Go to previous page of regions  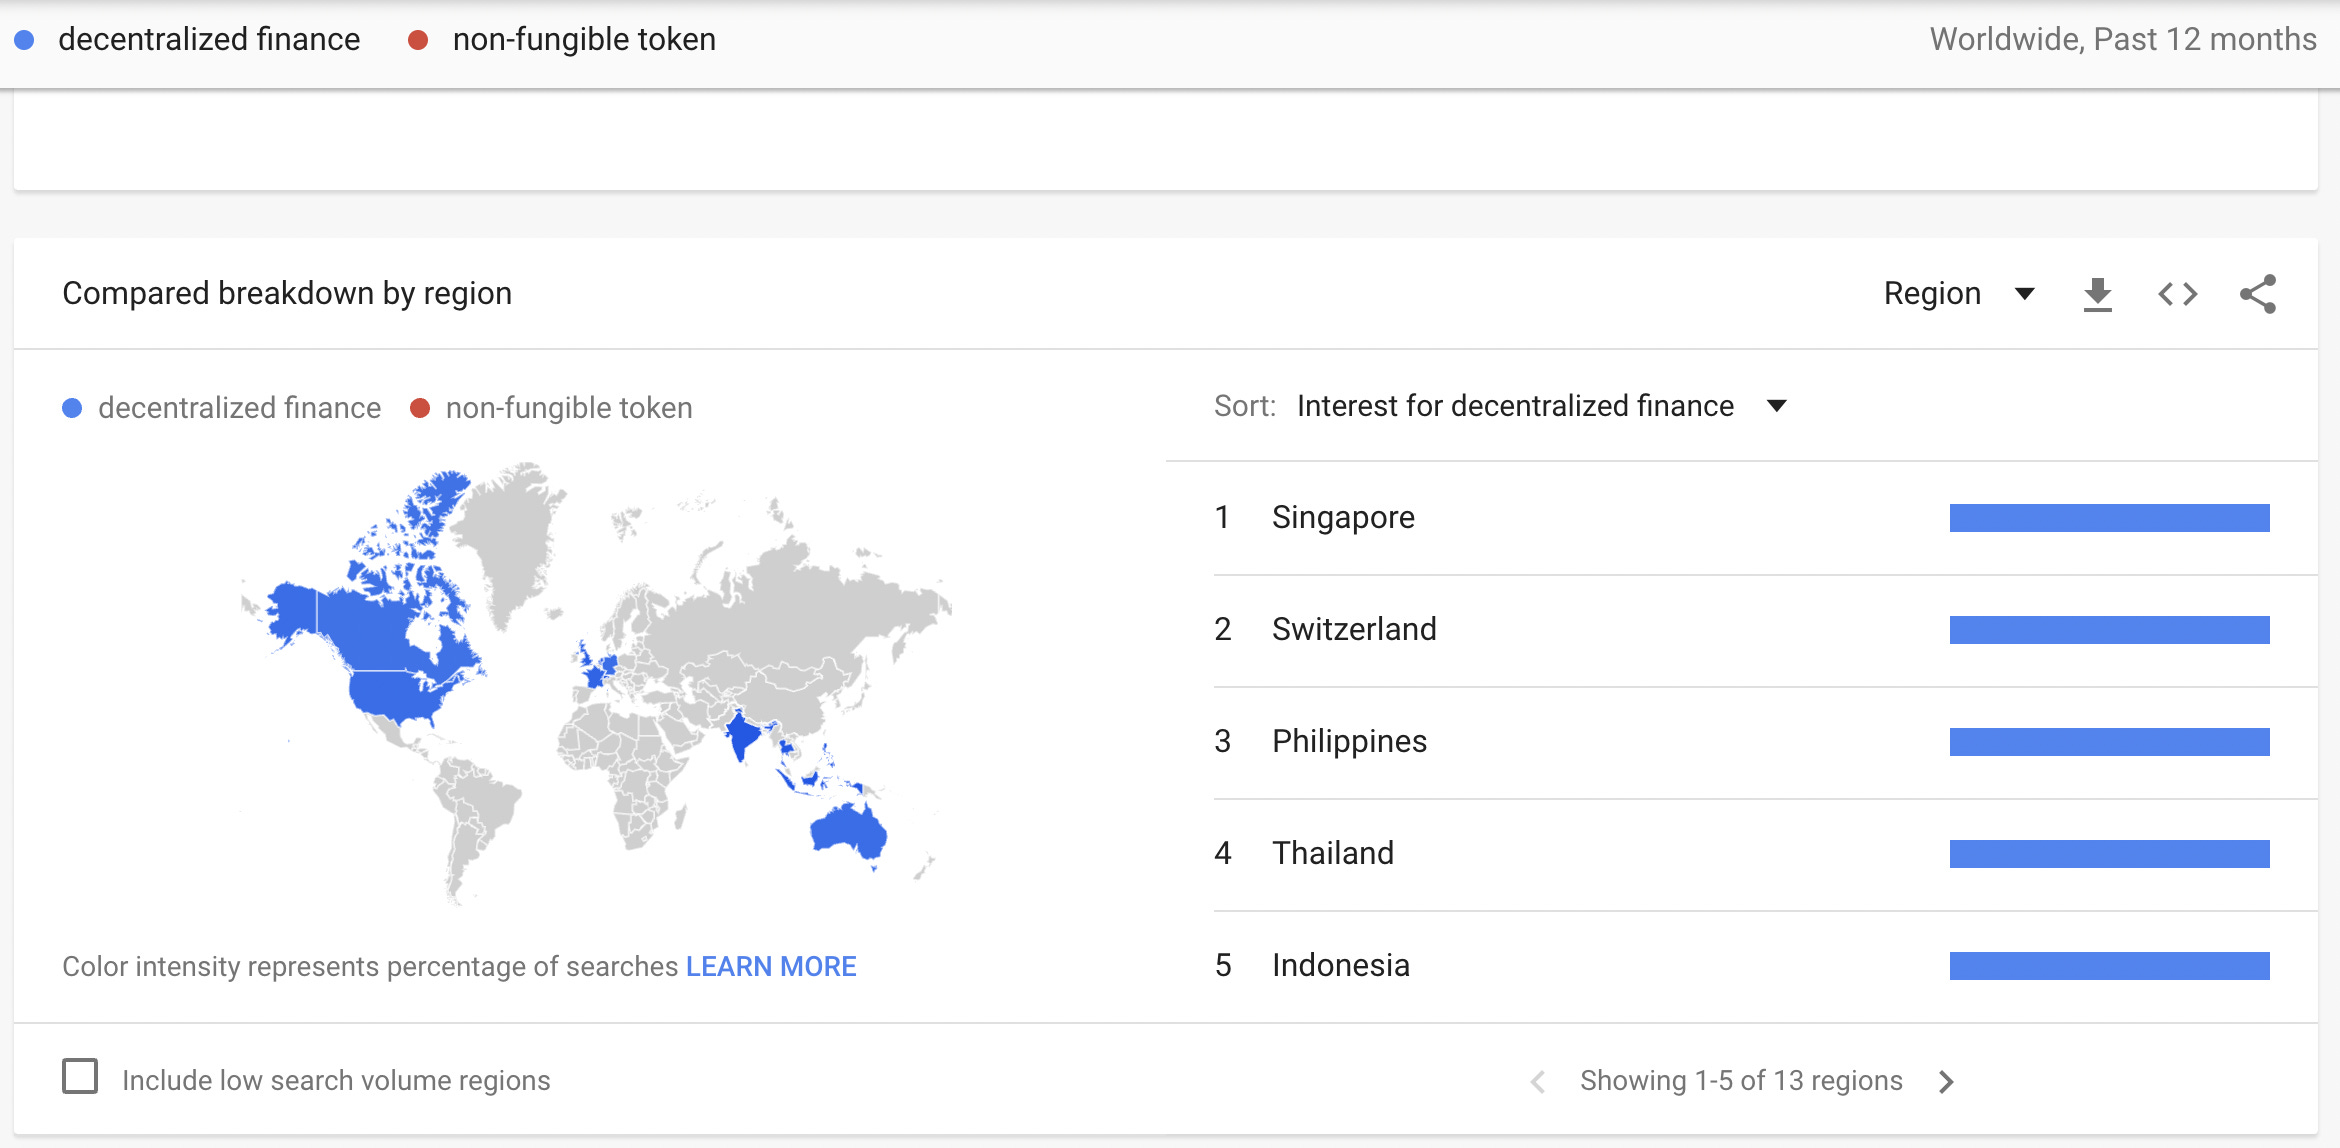point(1539,1082)
